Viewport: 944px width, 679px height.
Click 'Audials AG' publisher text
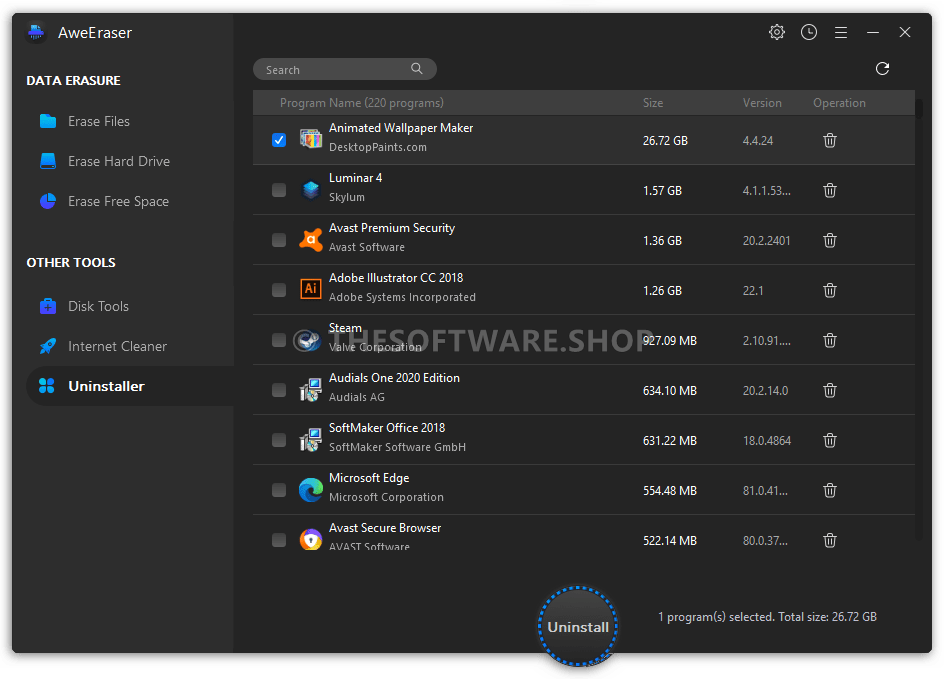(356, 397)
